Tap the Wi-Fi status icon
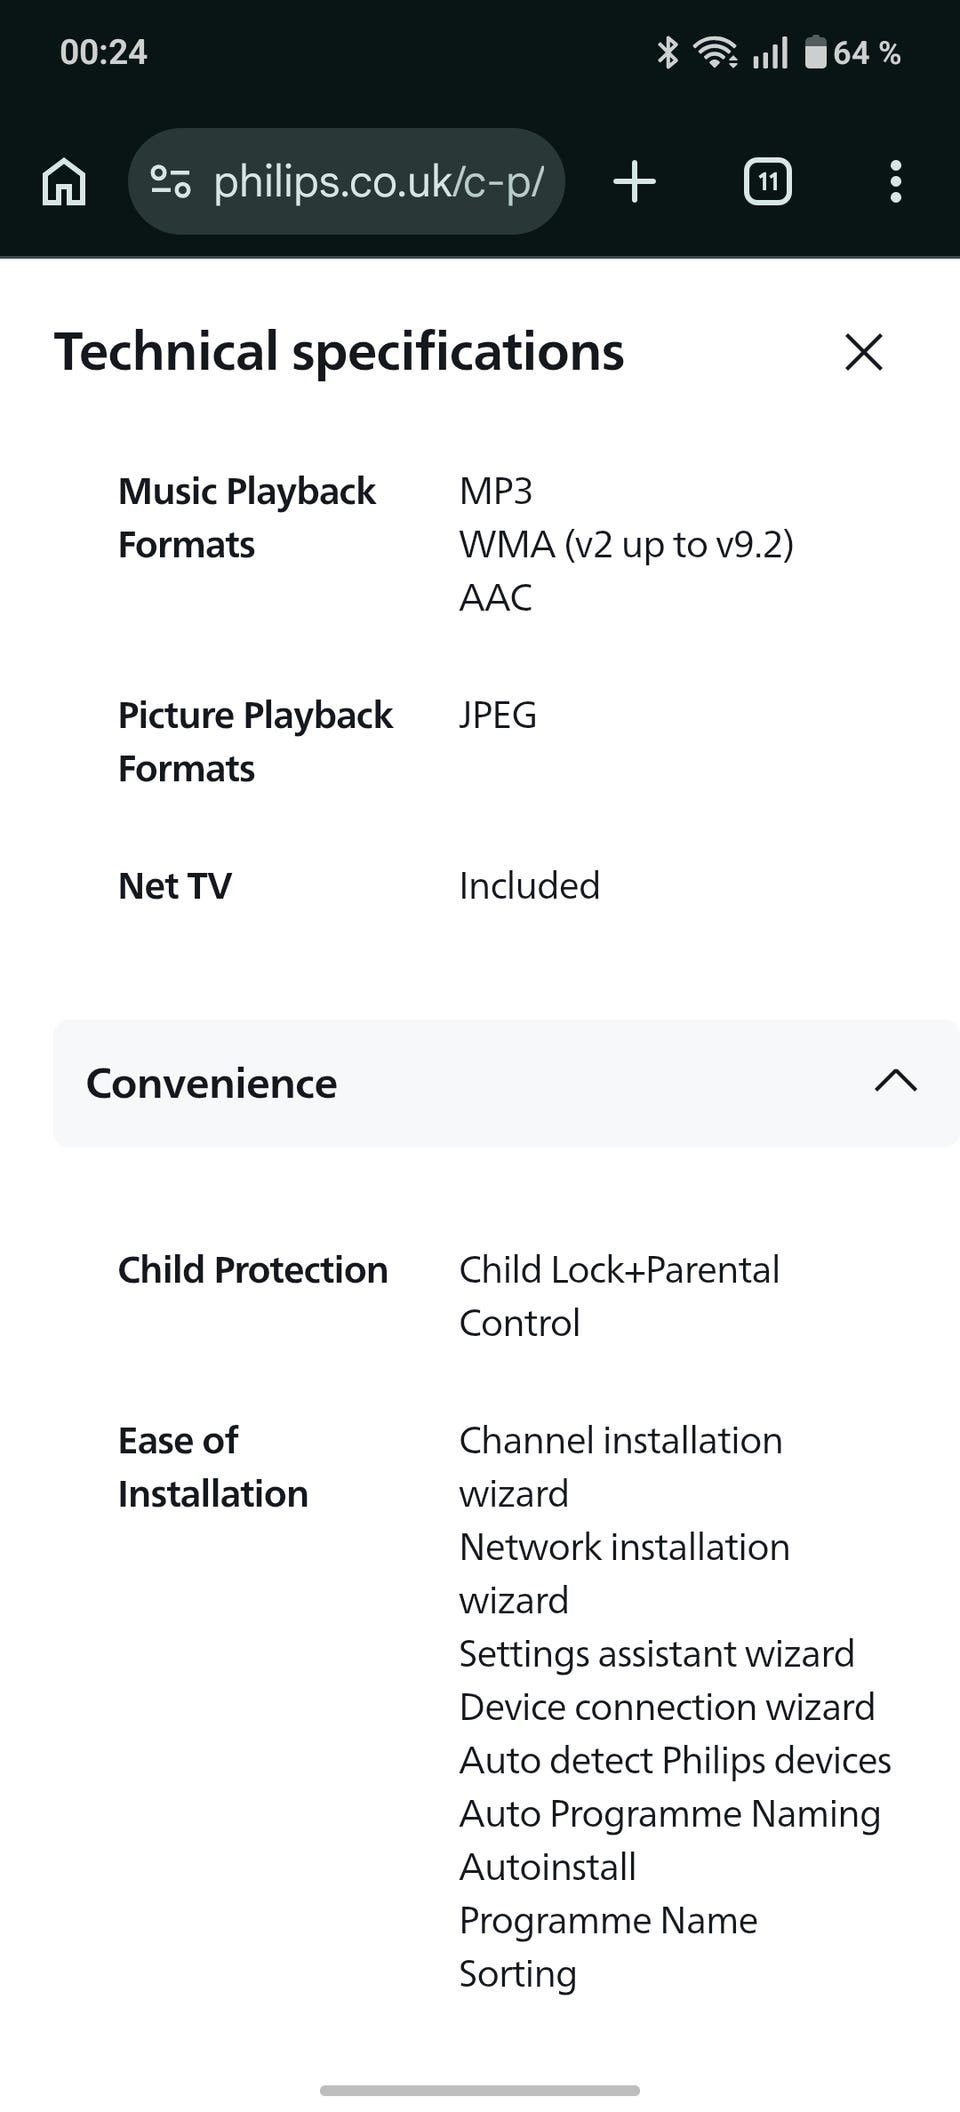Screen dimensions: 960x2112 (x=716, y=52)
